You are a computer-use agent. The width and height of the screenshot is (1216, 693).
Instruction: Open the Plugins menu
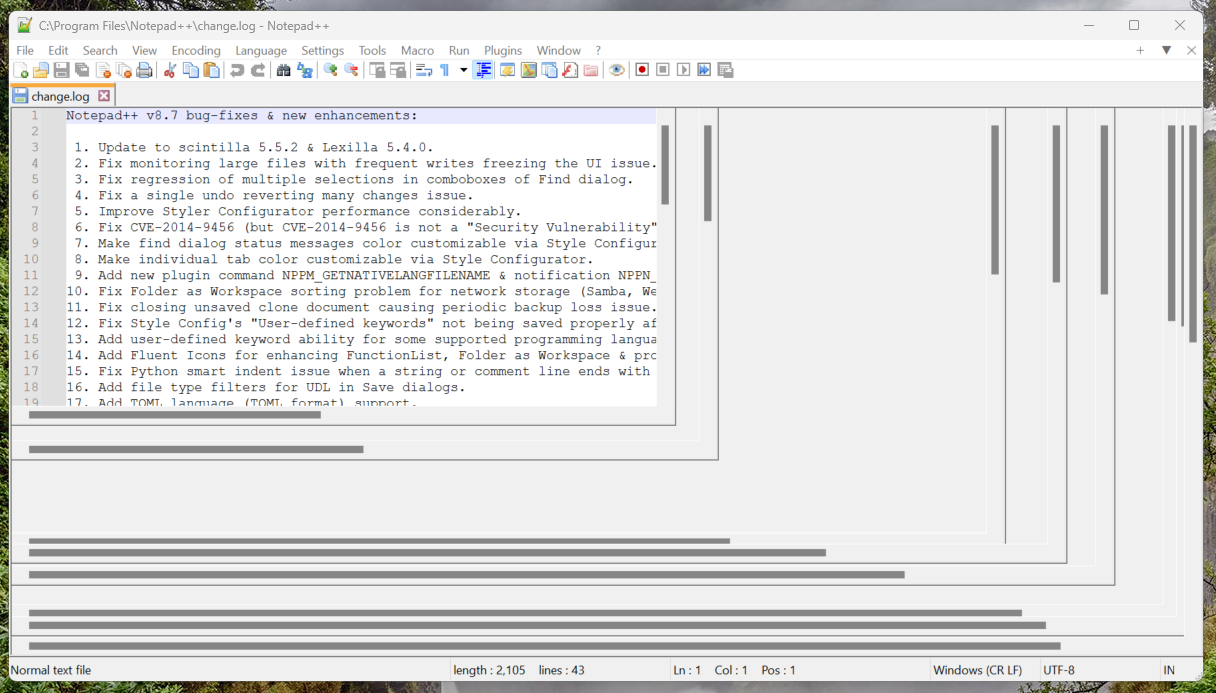(x=503, y=50)
